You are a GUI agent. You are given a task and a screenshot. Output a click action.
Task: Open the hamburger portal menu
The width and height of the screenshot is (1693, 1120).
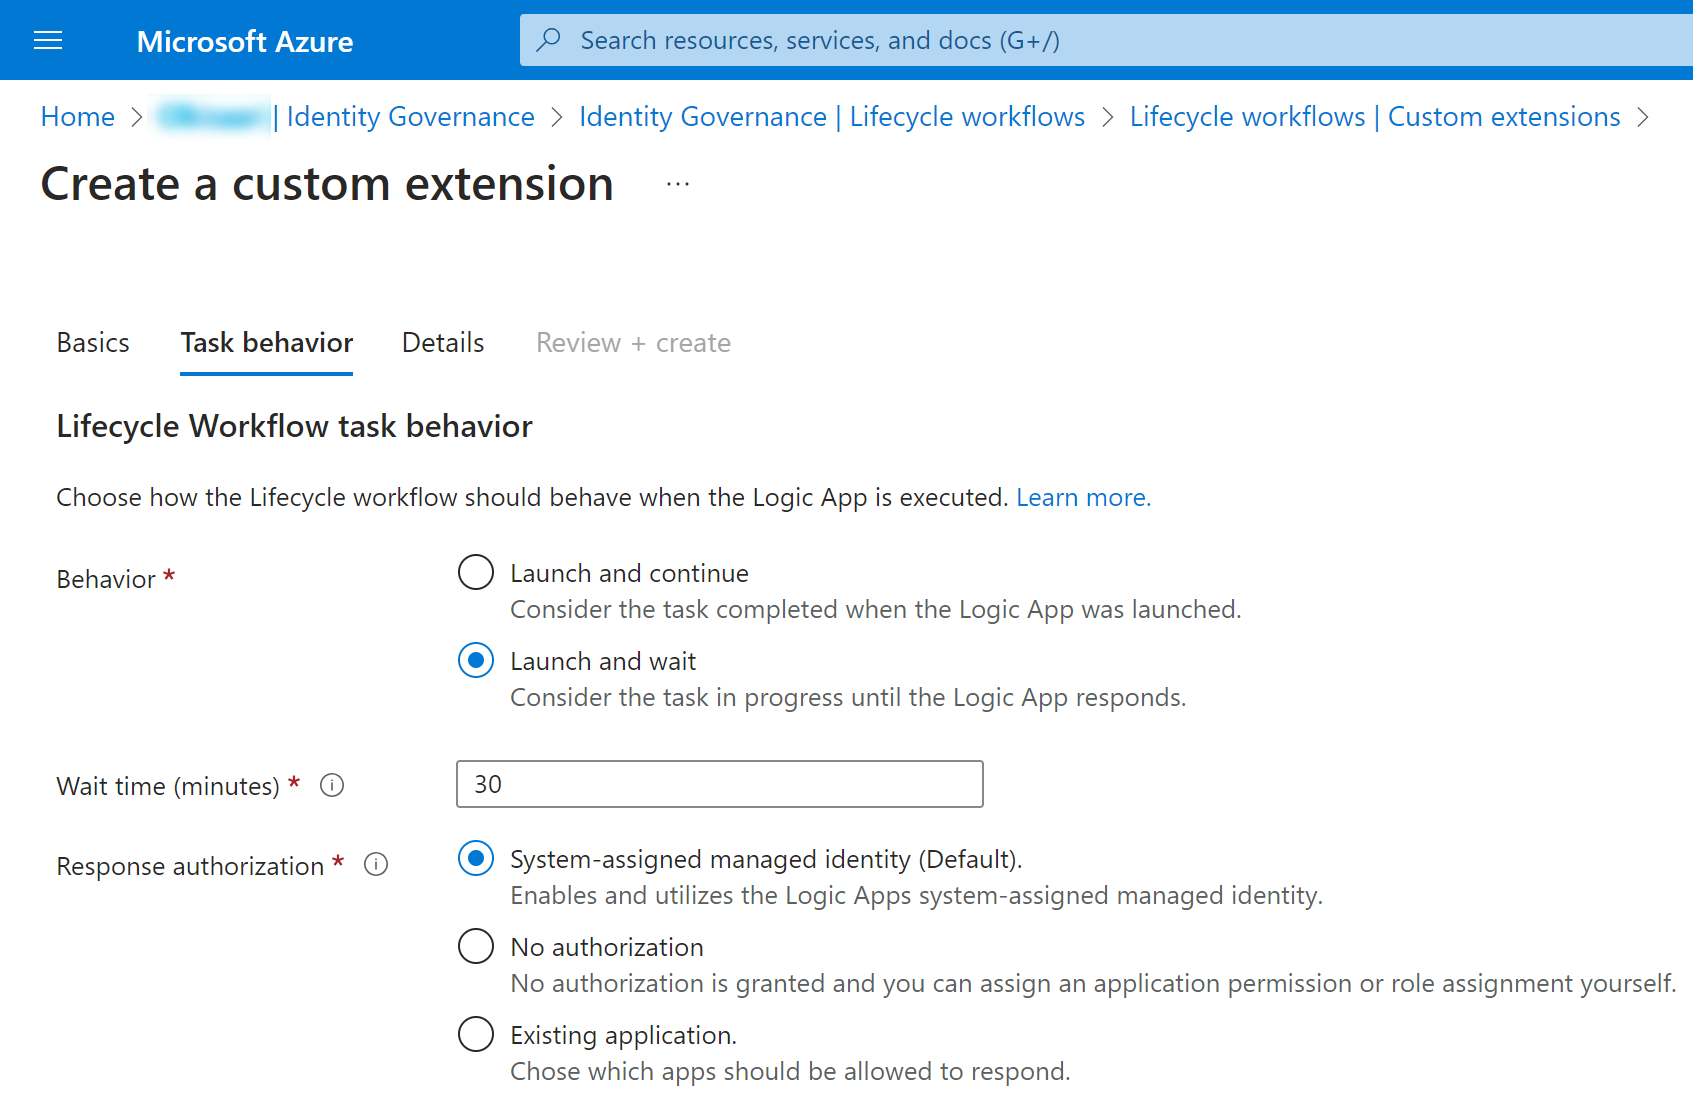pyautogui.click(x=48, y=41)
